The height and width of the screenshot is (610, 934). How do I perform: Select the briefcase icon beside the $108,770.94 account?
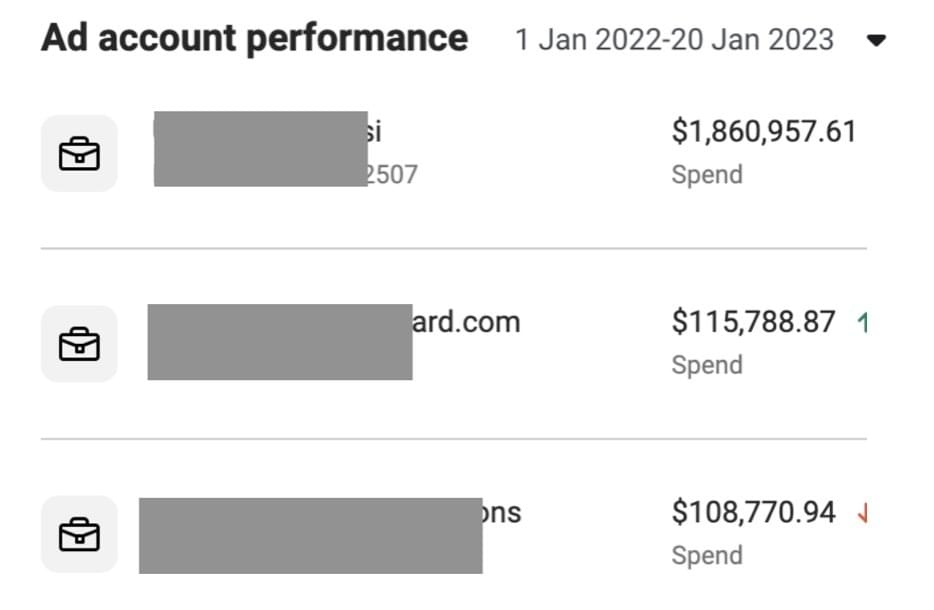click(79, 535)
